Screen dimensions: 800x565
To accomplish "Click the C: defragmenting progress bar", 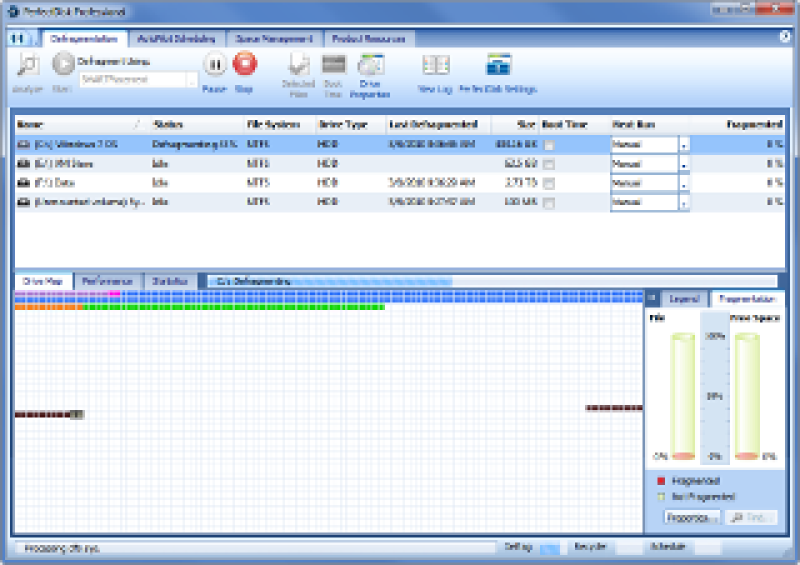I will click(492, 281).
